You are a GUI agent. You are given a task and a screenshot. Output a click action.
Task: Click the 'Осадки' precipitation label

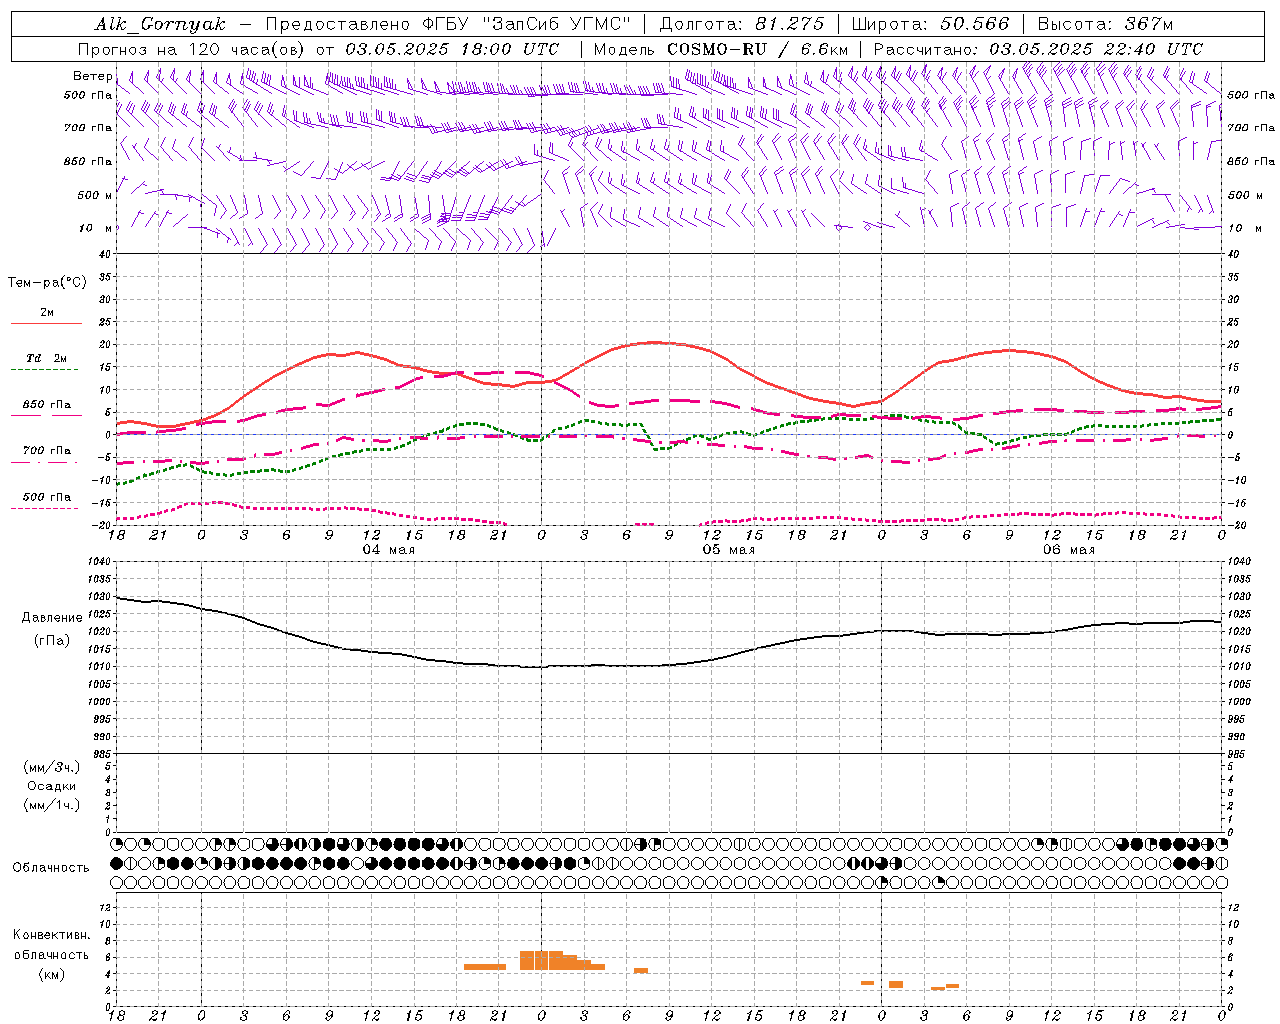pos(52,786)
